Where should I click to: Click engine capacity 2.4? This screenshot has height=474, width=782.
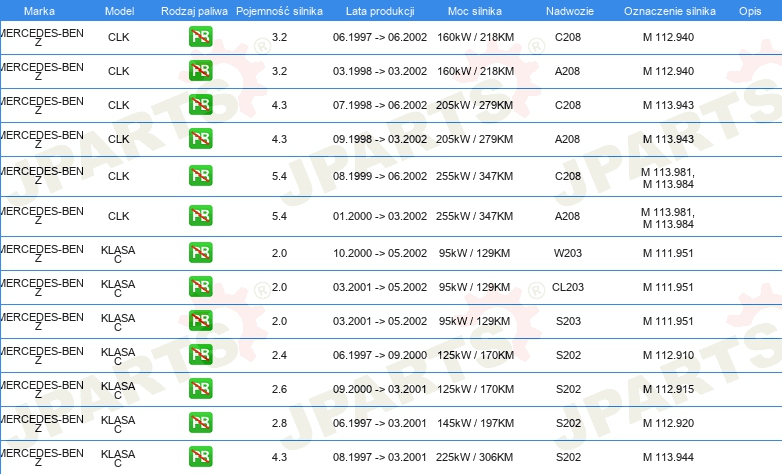[279, 355]
